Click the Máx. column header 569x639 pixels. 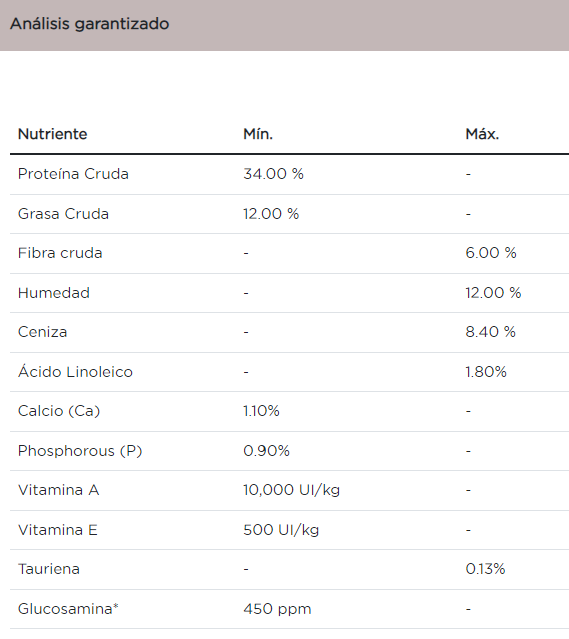[482, 134]
